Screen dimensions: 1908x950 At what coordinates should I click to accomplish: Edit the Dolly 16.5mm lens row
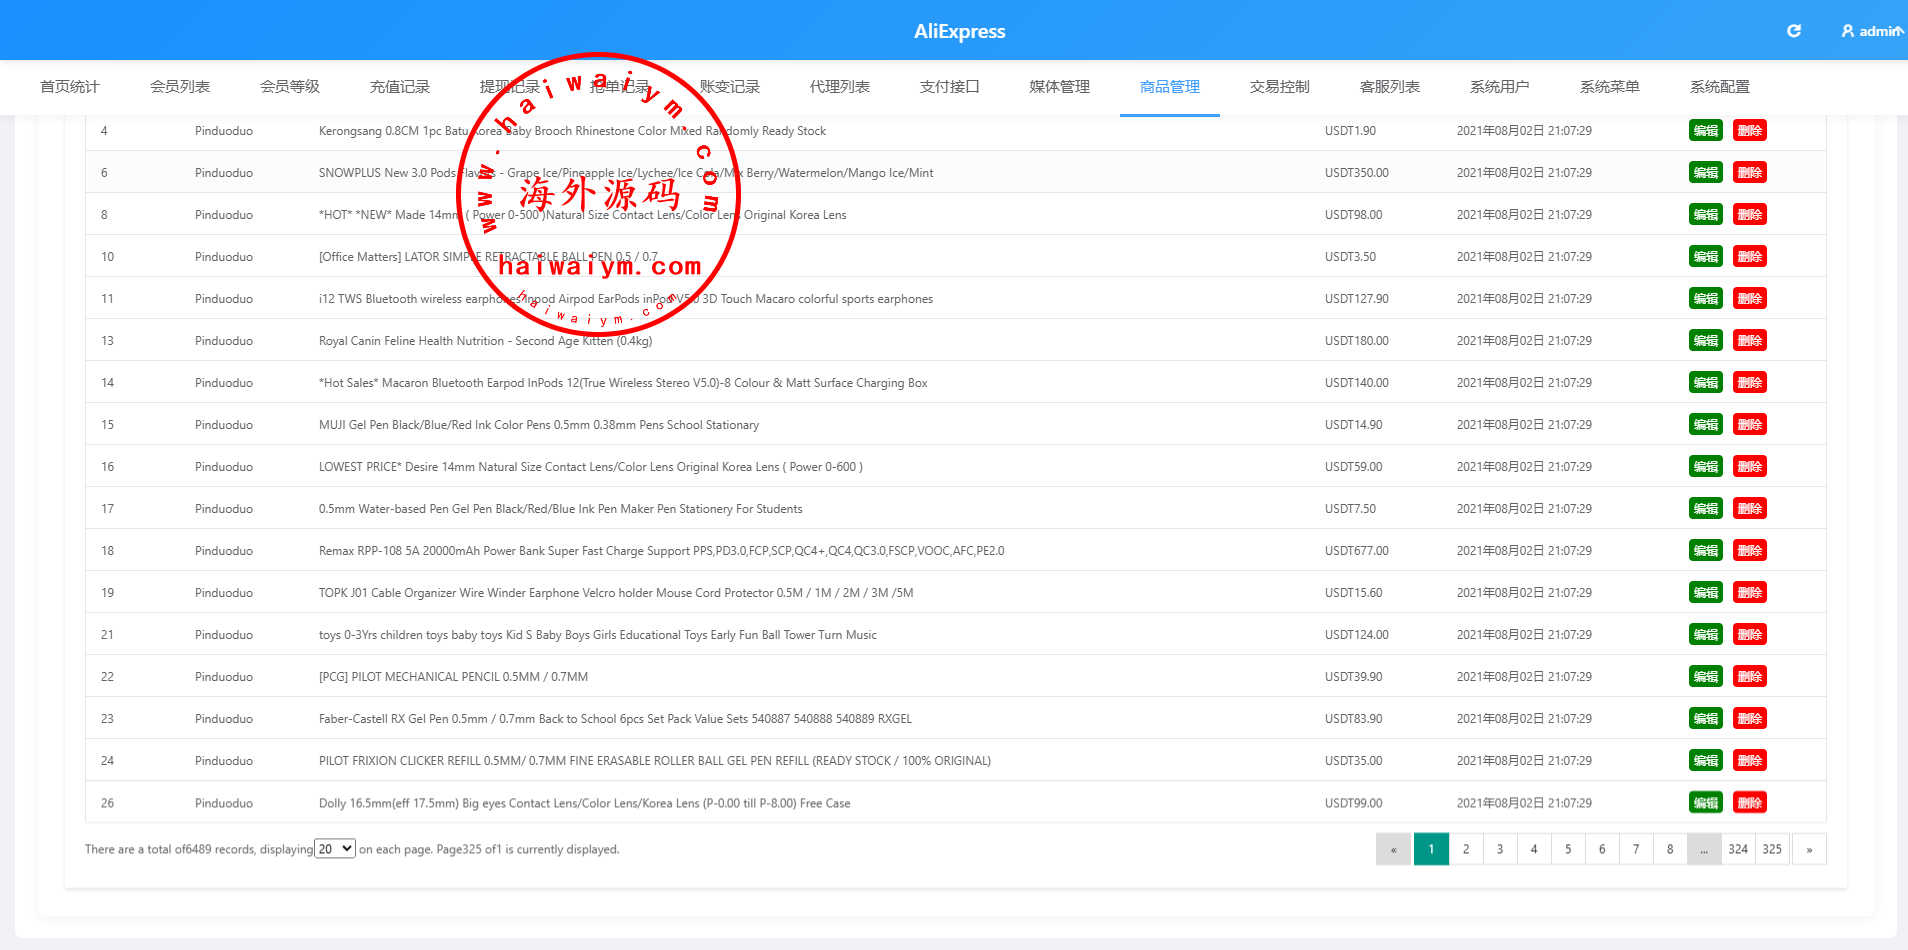tap(1706, 803)
